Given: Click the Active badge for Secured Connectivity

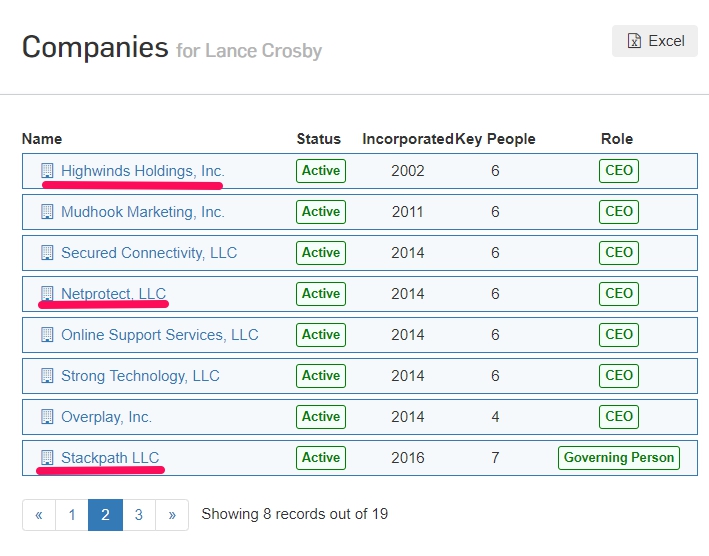Looking at the screenshot, I should (321, 253).
